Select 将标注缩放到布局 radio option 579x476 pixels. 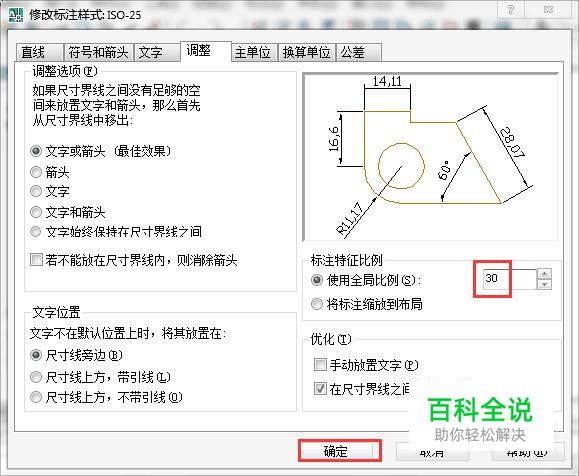pyautogui.click(x=317, y=304)
